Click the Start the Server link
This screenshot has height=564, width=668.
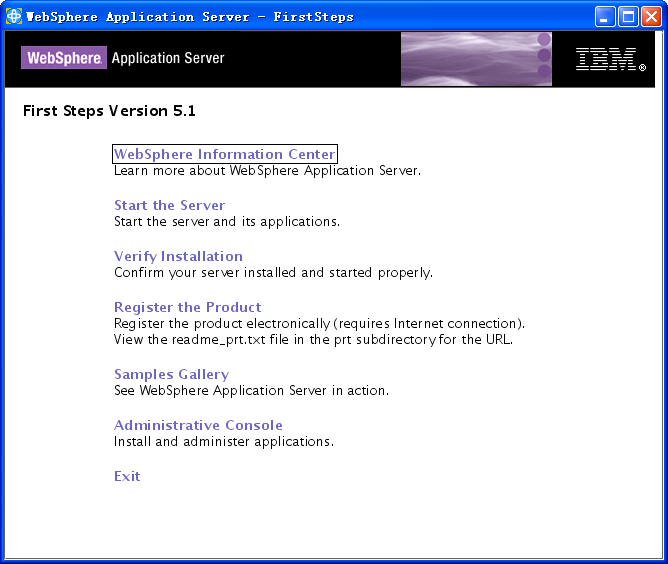point(169,205)
